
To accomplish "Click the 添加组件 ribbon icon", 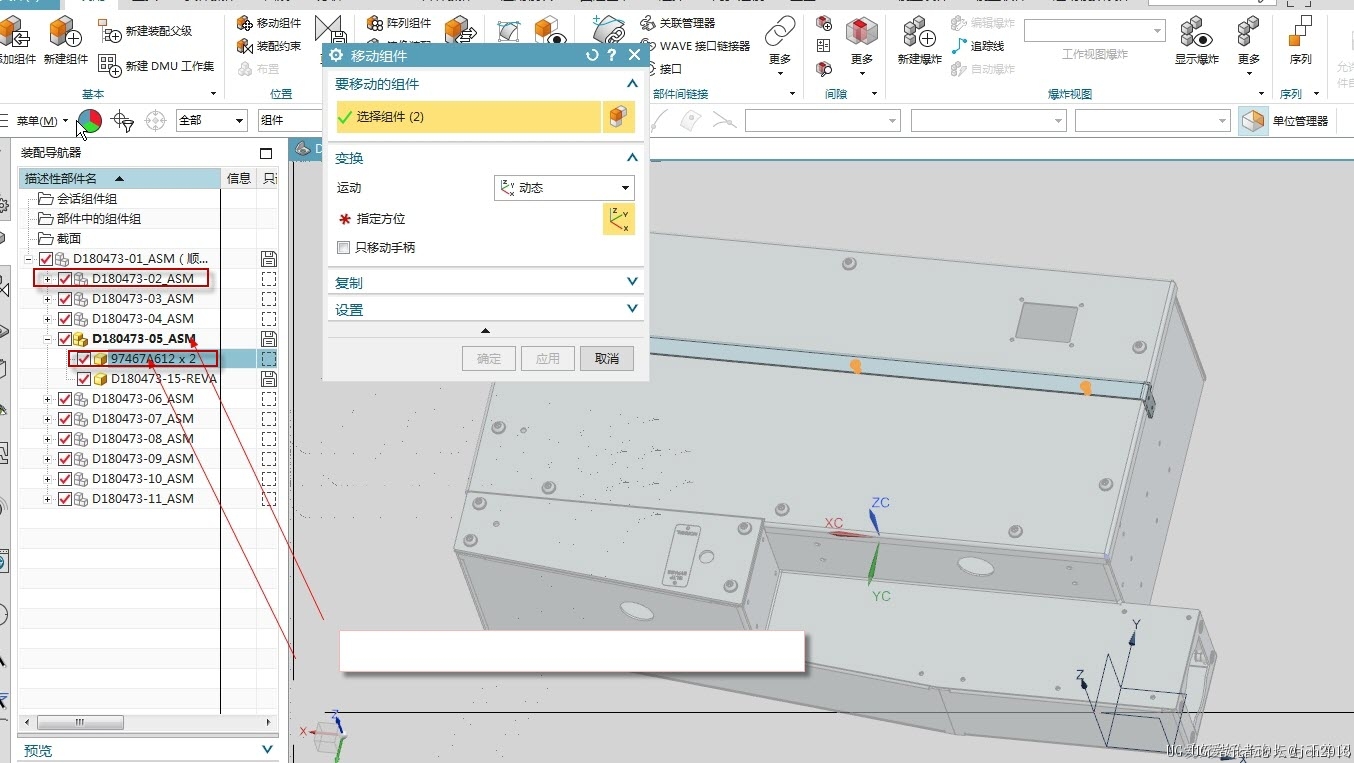I will [x=13, y=34].
